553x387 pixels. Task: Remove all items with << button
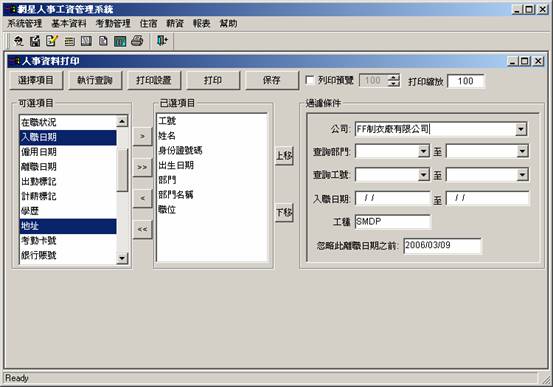142,229
